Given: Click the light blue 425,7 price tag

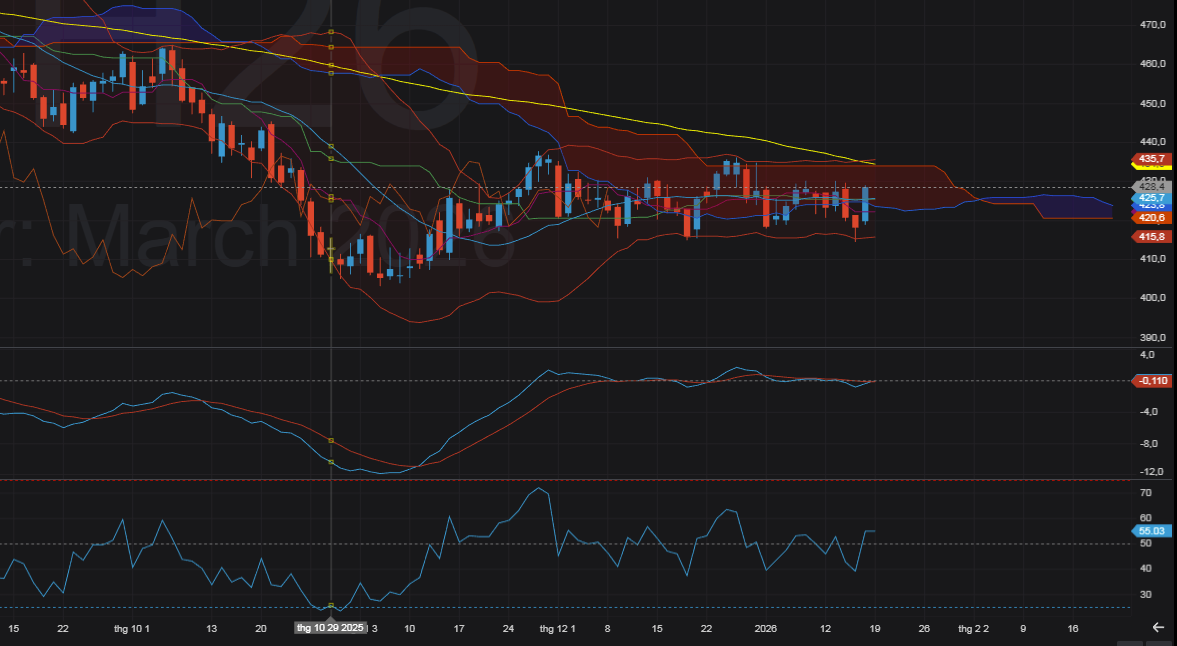Looking at the screenshot, I should (1152, 198).
